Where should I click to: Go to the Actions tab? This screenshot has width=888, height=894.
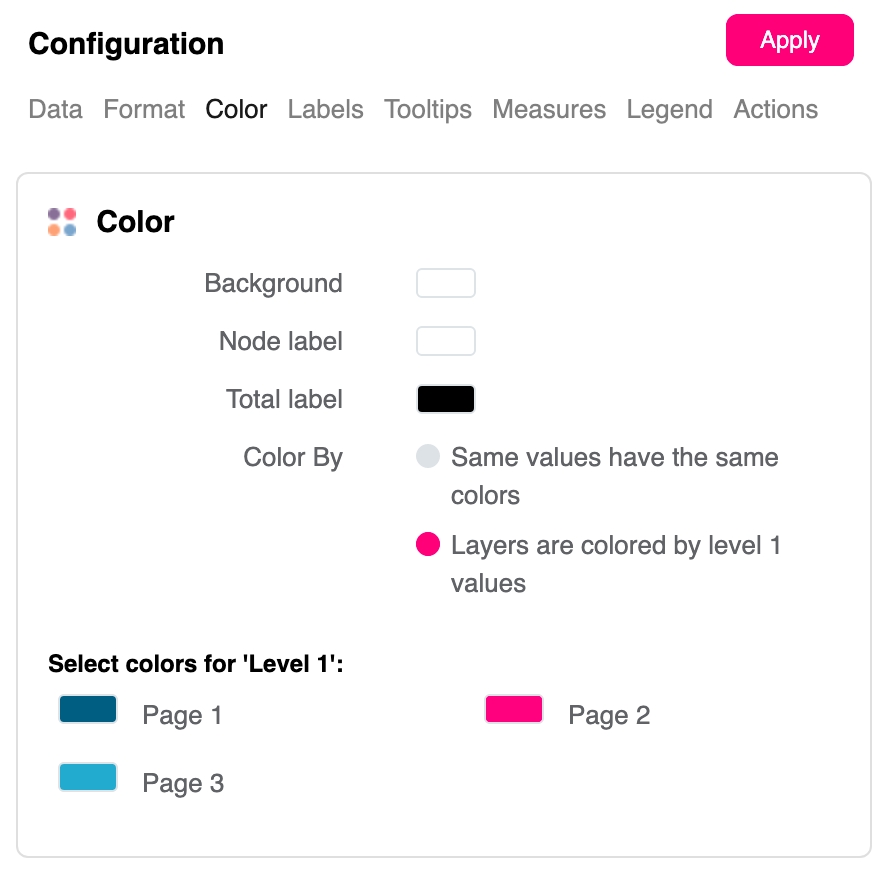(x=775, y=109)
